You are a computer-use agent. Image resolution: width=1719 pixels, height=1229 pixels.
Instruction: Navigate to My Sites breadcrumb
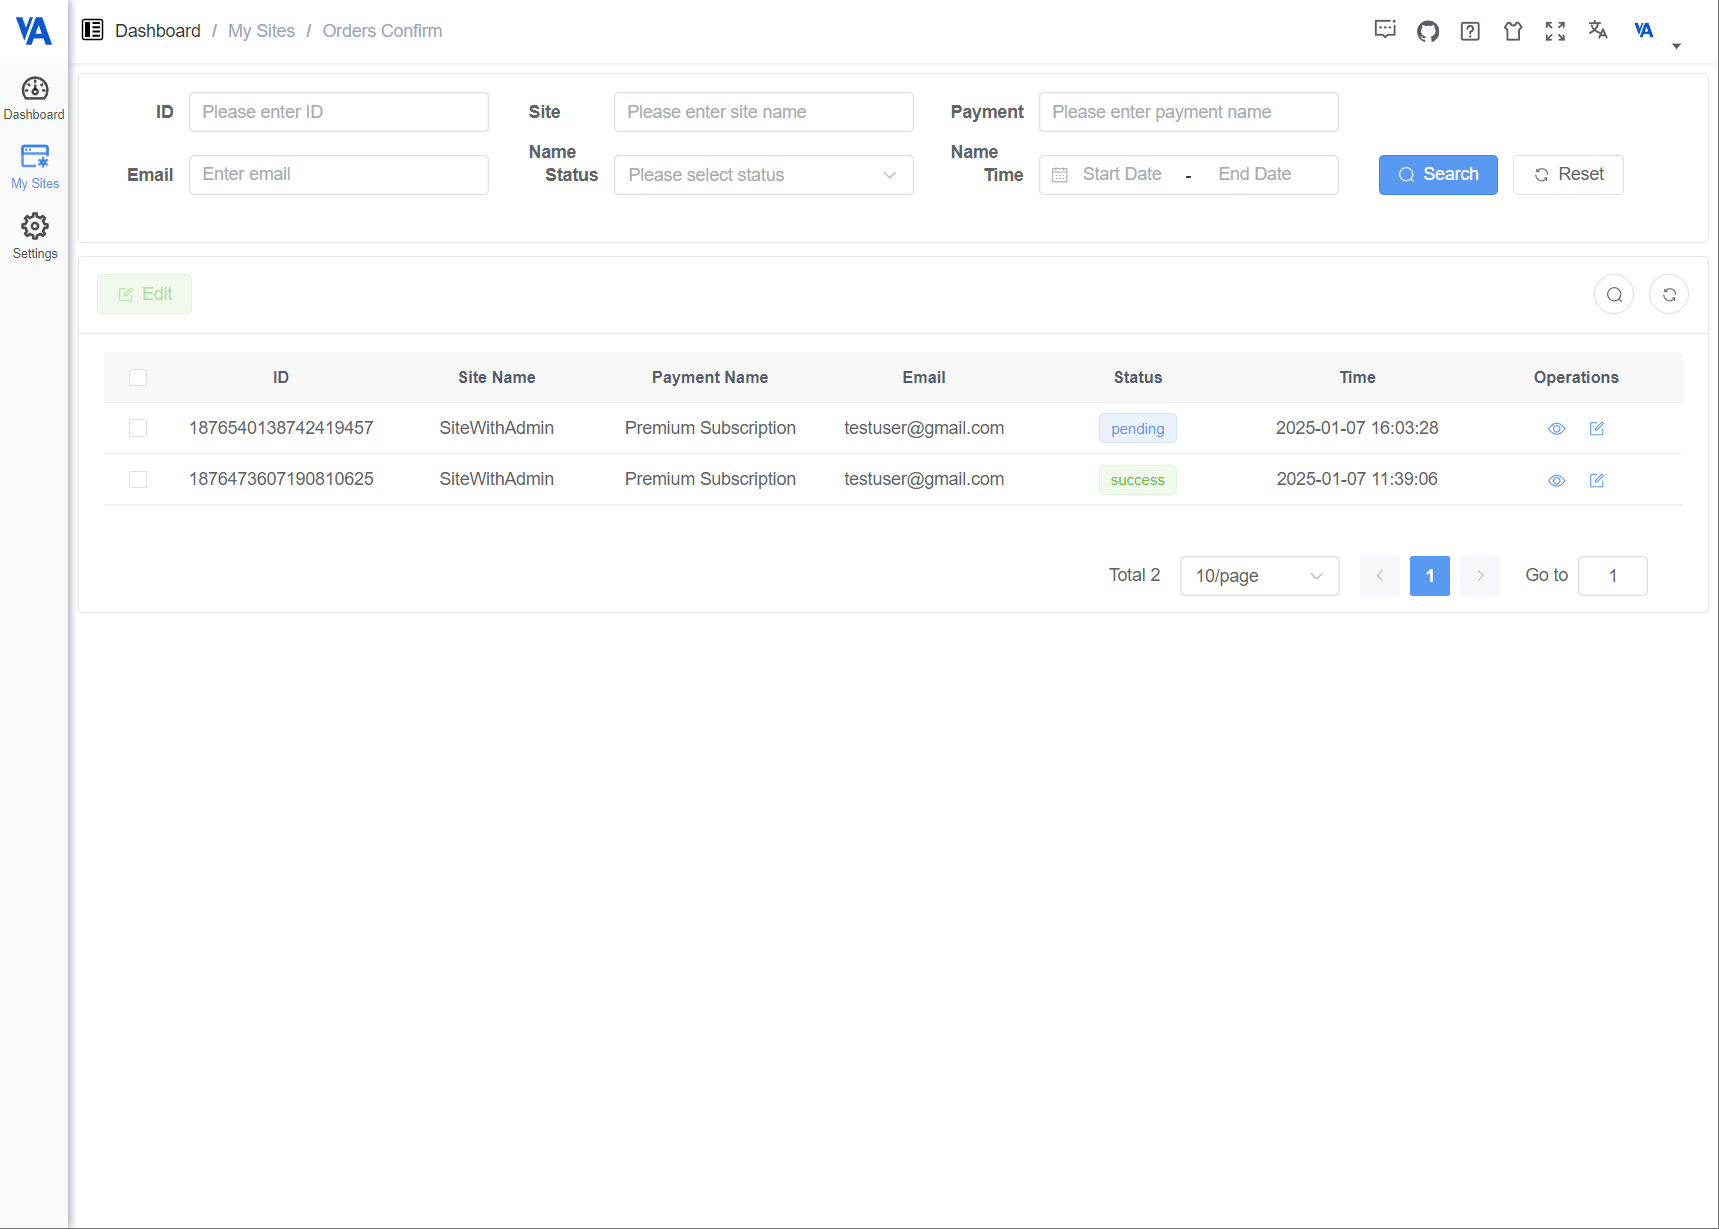click(x=261, y=30)
